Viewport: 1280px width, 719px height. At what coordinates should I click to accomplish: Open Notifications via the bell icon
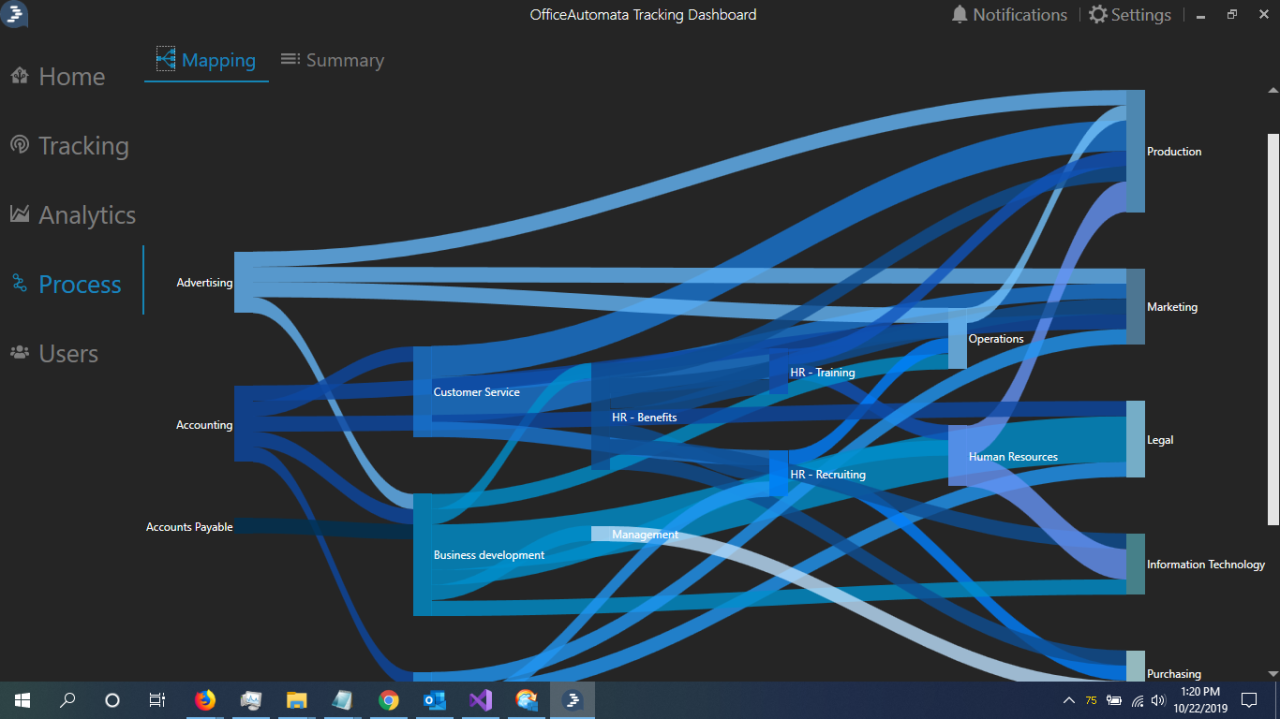[960, 15]
